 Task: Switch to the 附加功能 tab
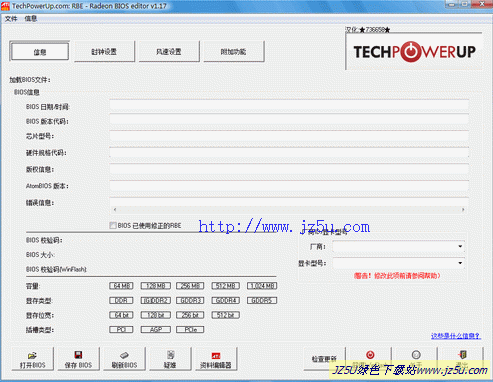click(234, 52)
